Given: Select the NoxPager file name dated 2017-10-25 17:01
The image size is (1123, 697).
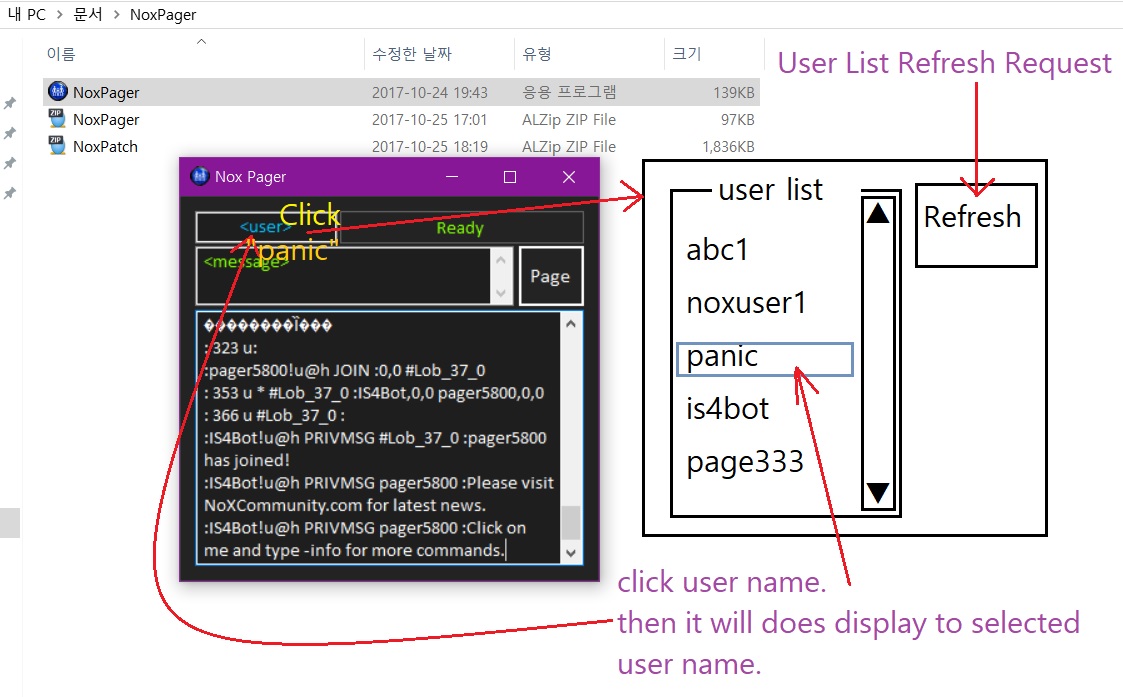Looking at the screenshot, I should click(x=106, y=120).
